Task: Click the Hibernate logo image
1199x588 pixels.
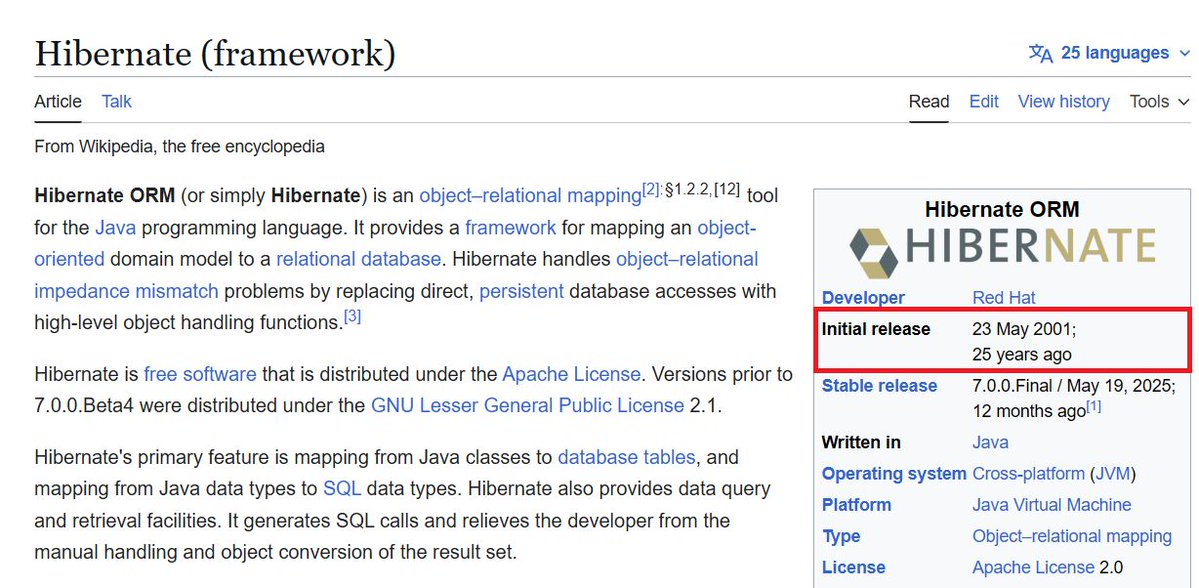Action: pyautogui.click(x=1002, y=251)
